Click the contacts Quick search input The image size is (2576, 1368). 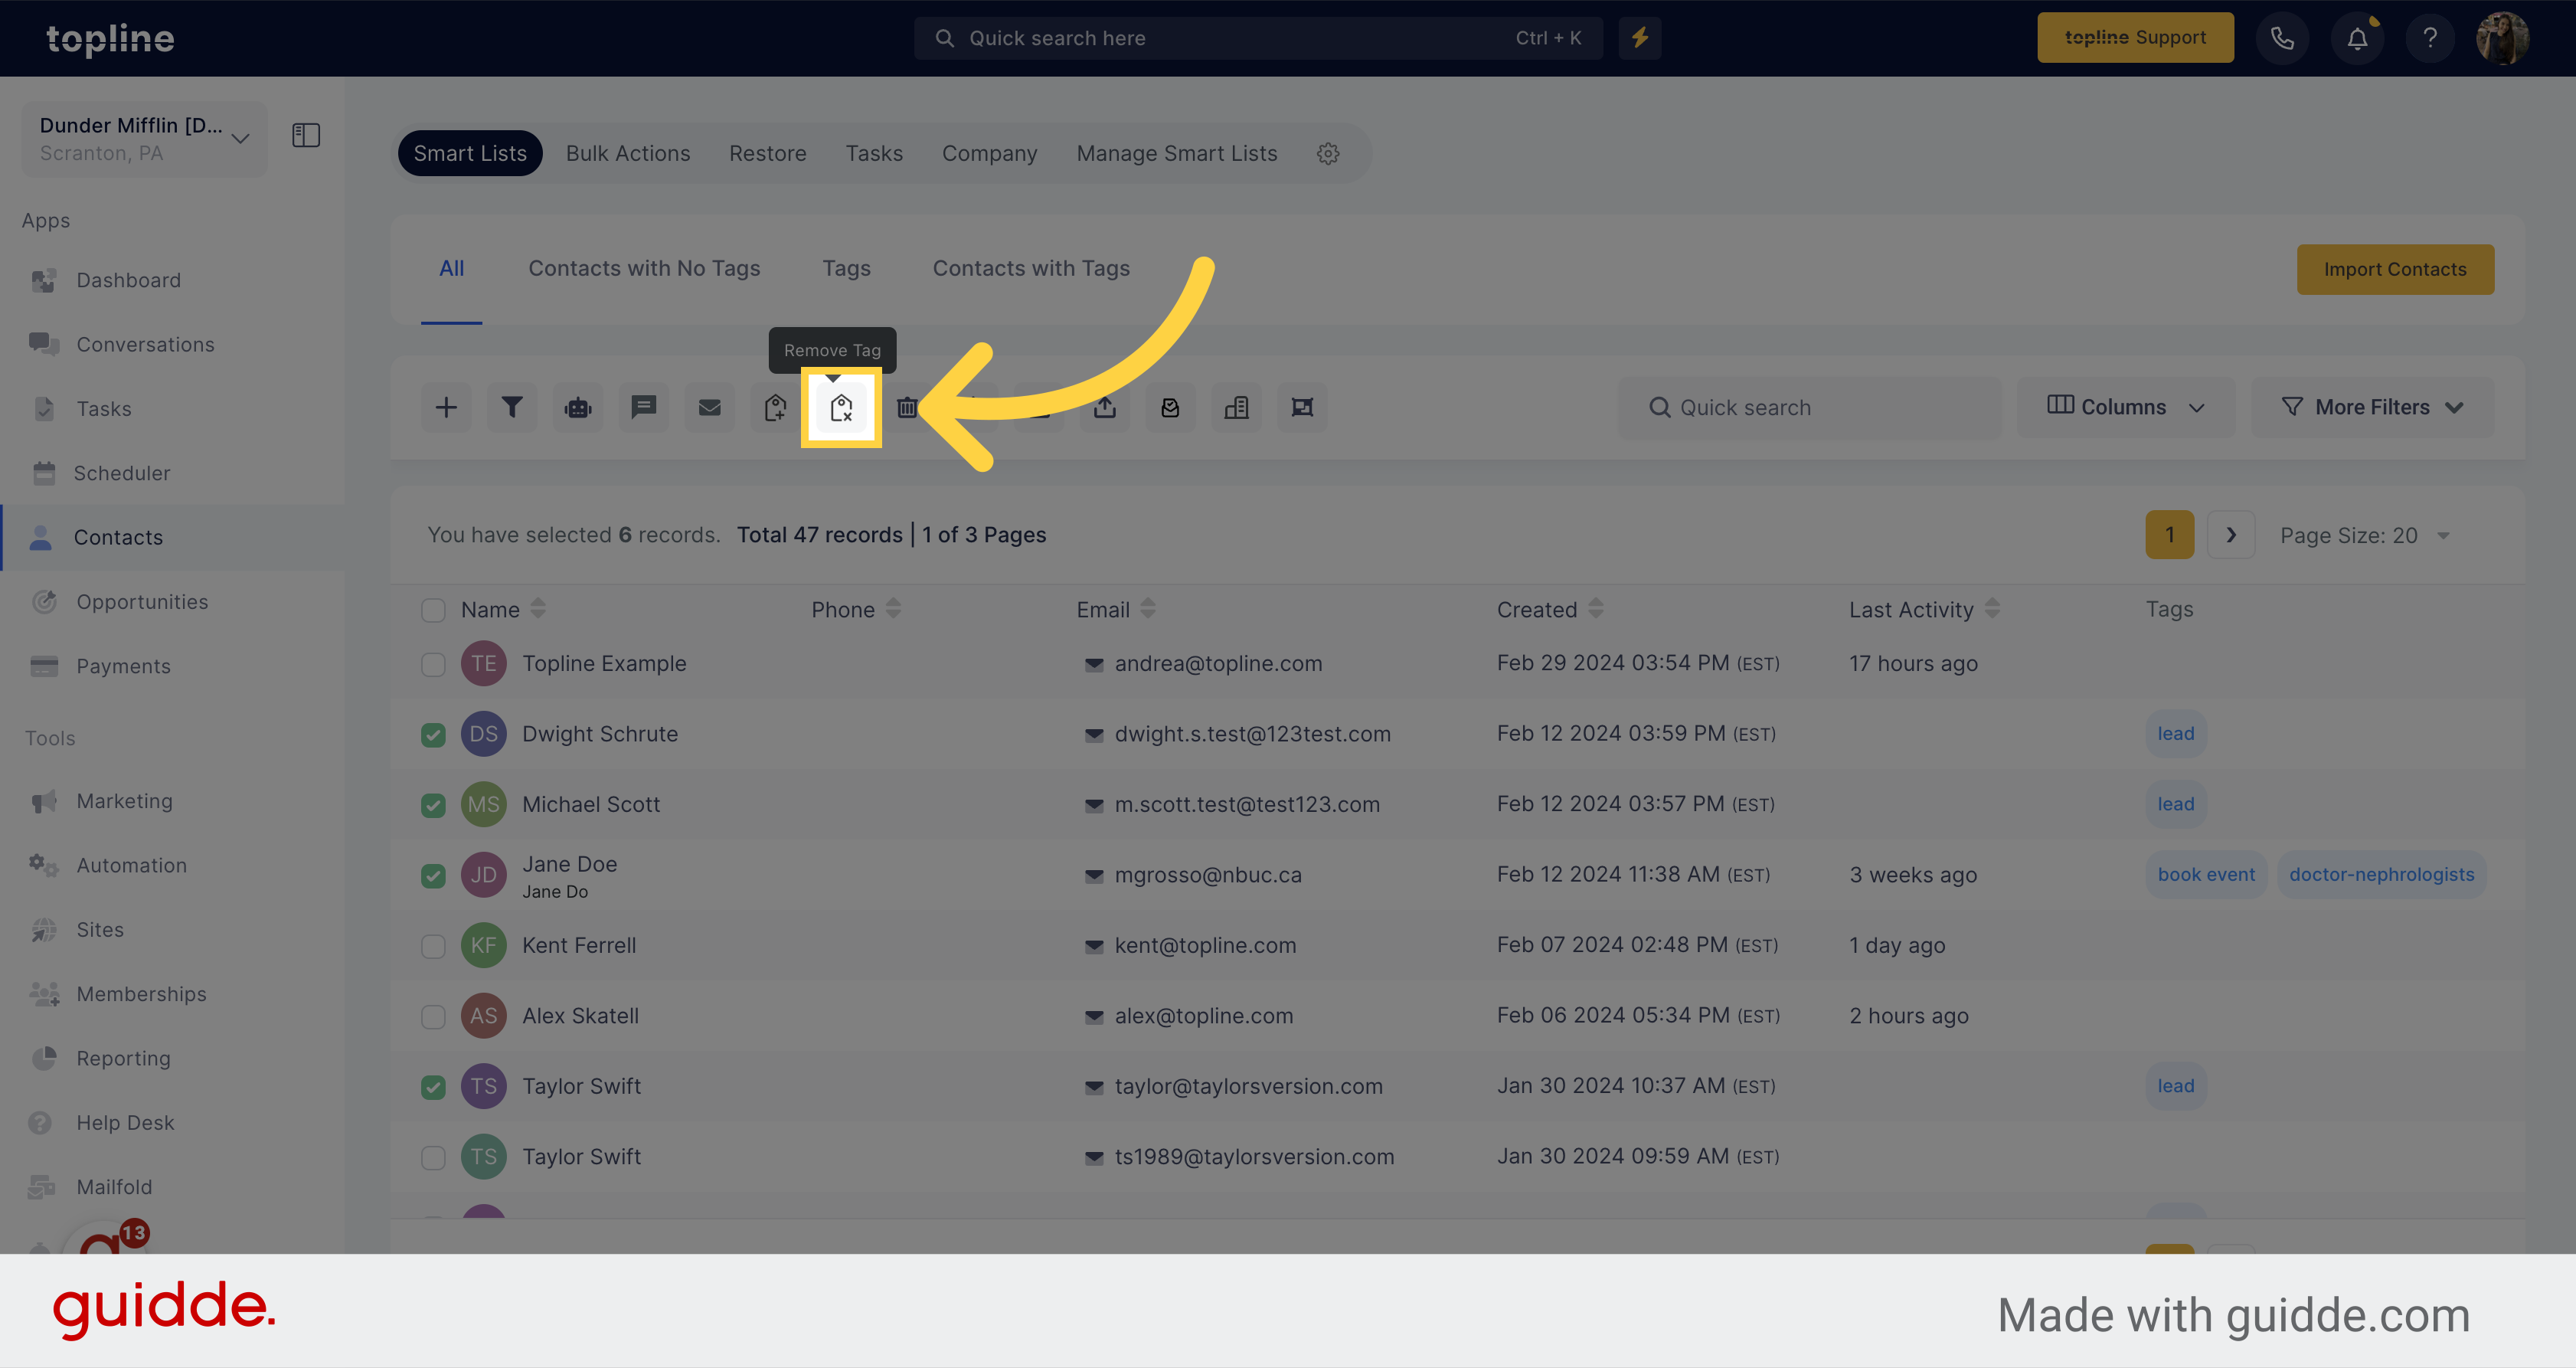tap(1810, 408)
